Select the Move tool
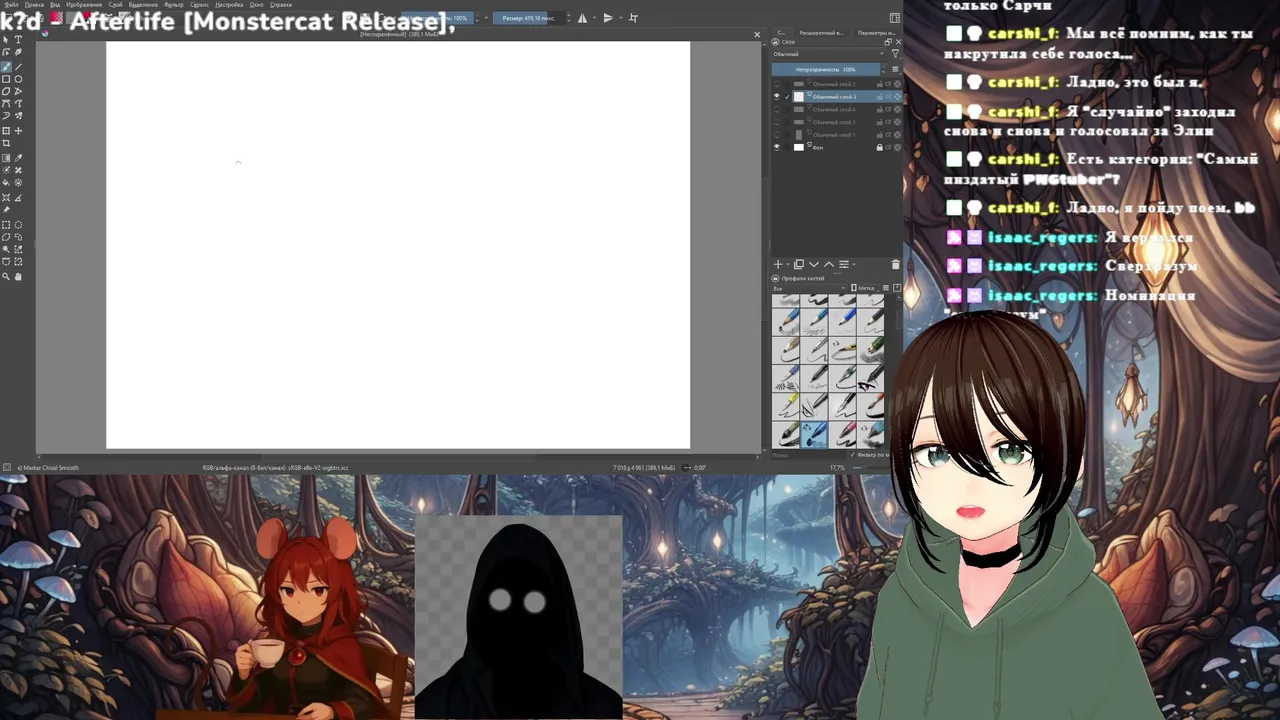This screenshot has width=1280, height=720. tap(18, 130)
